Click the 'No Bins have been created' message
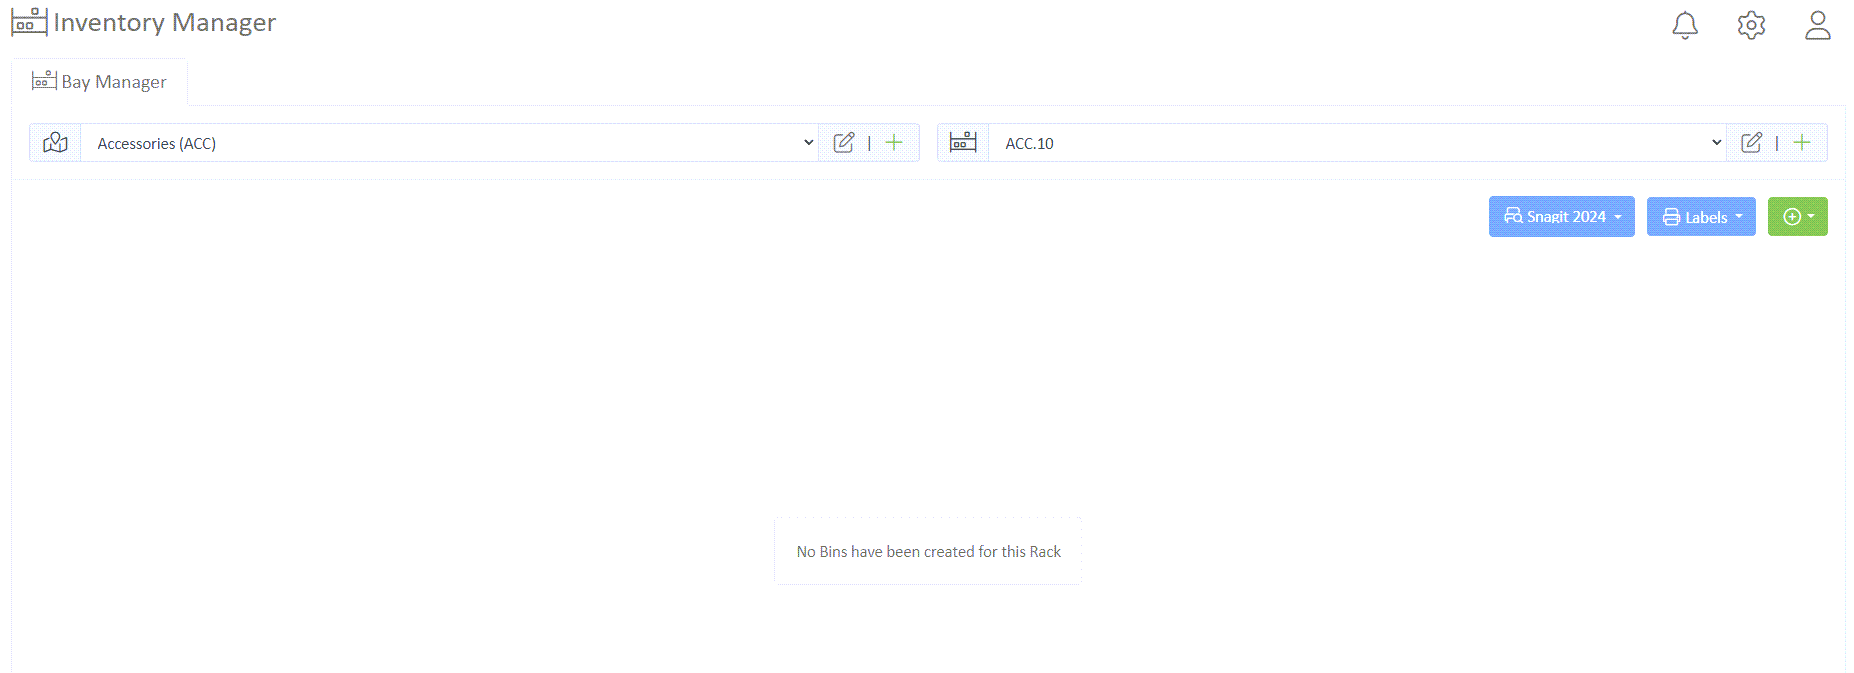The height and width of the screenshot is (673, 1854). [928, 551]
